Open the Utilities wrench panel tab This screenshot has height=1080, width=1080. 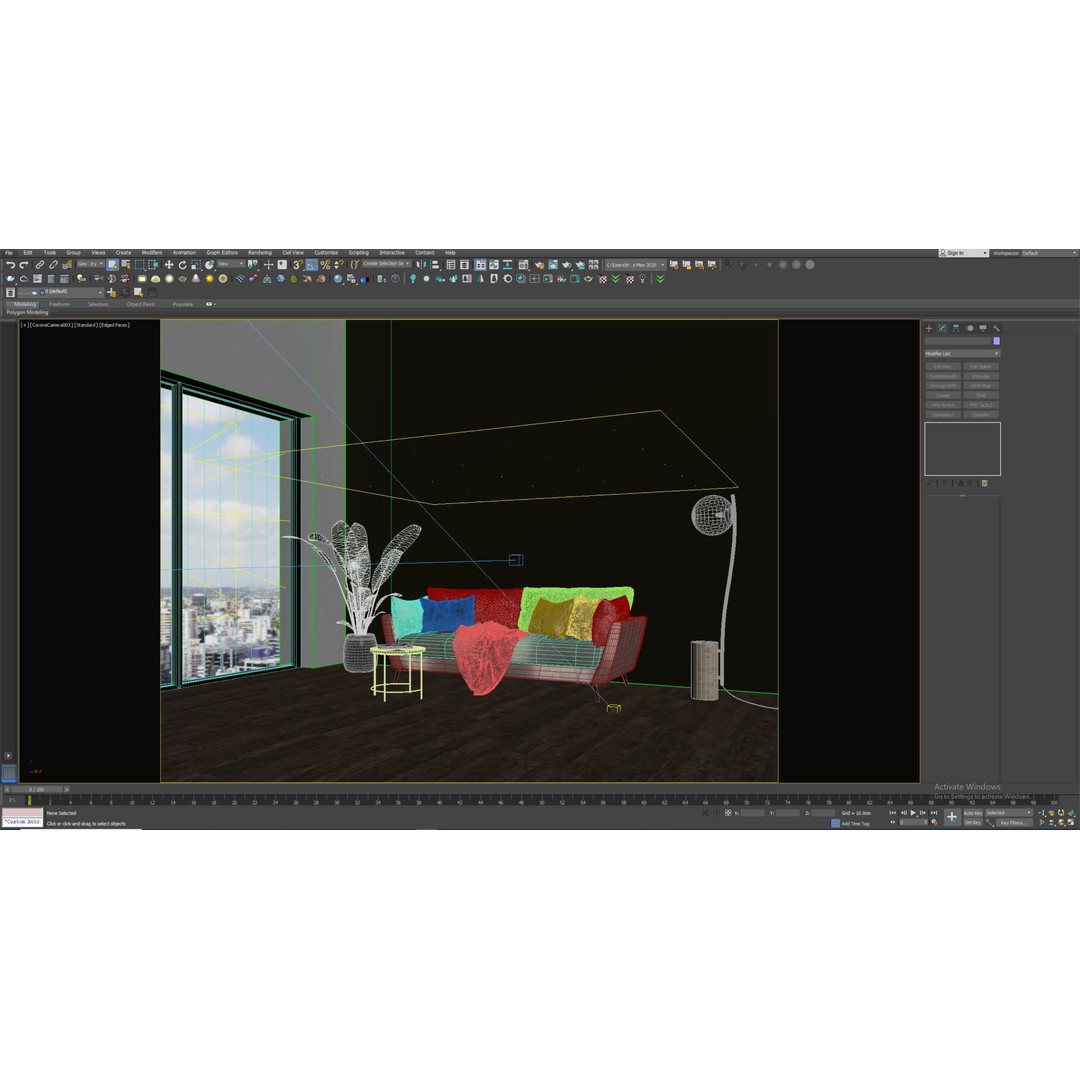pos(996,328)
